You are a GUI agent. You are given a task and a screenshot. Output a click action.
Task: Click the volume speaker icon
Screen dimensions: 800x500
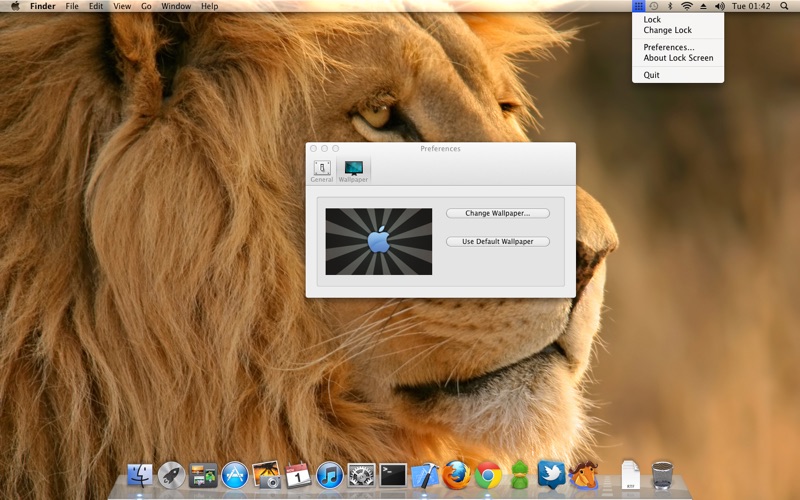click(719, 6)
